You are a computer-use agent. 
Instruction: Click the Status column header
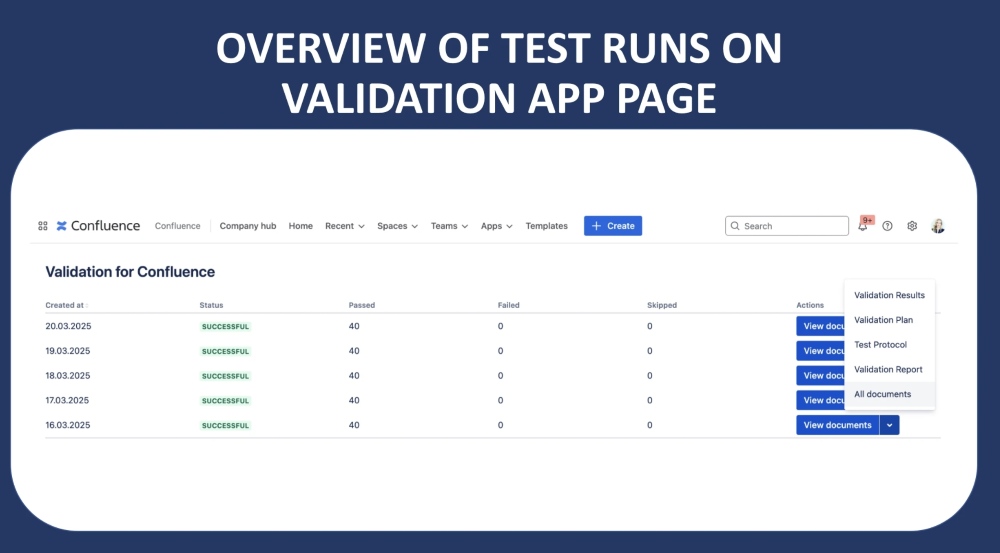pos(211,306)
